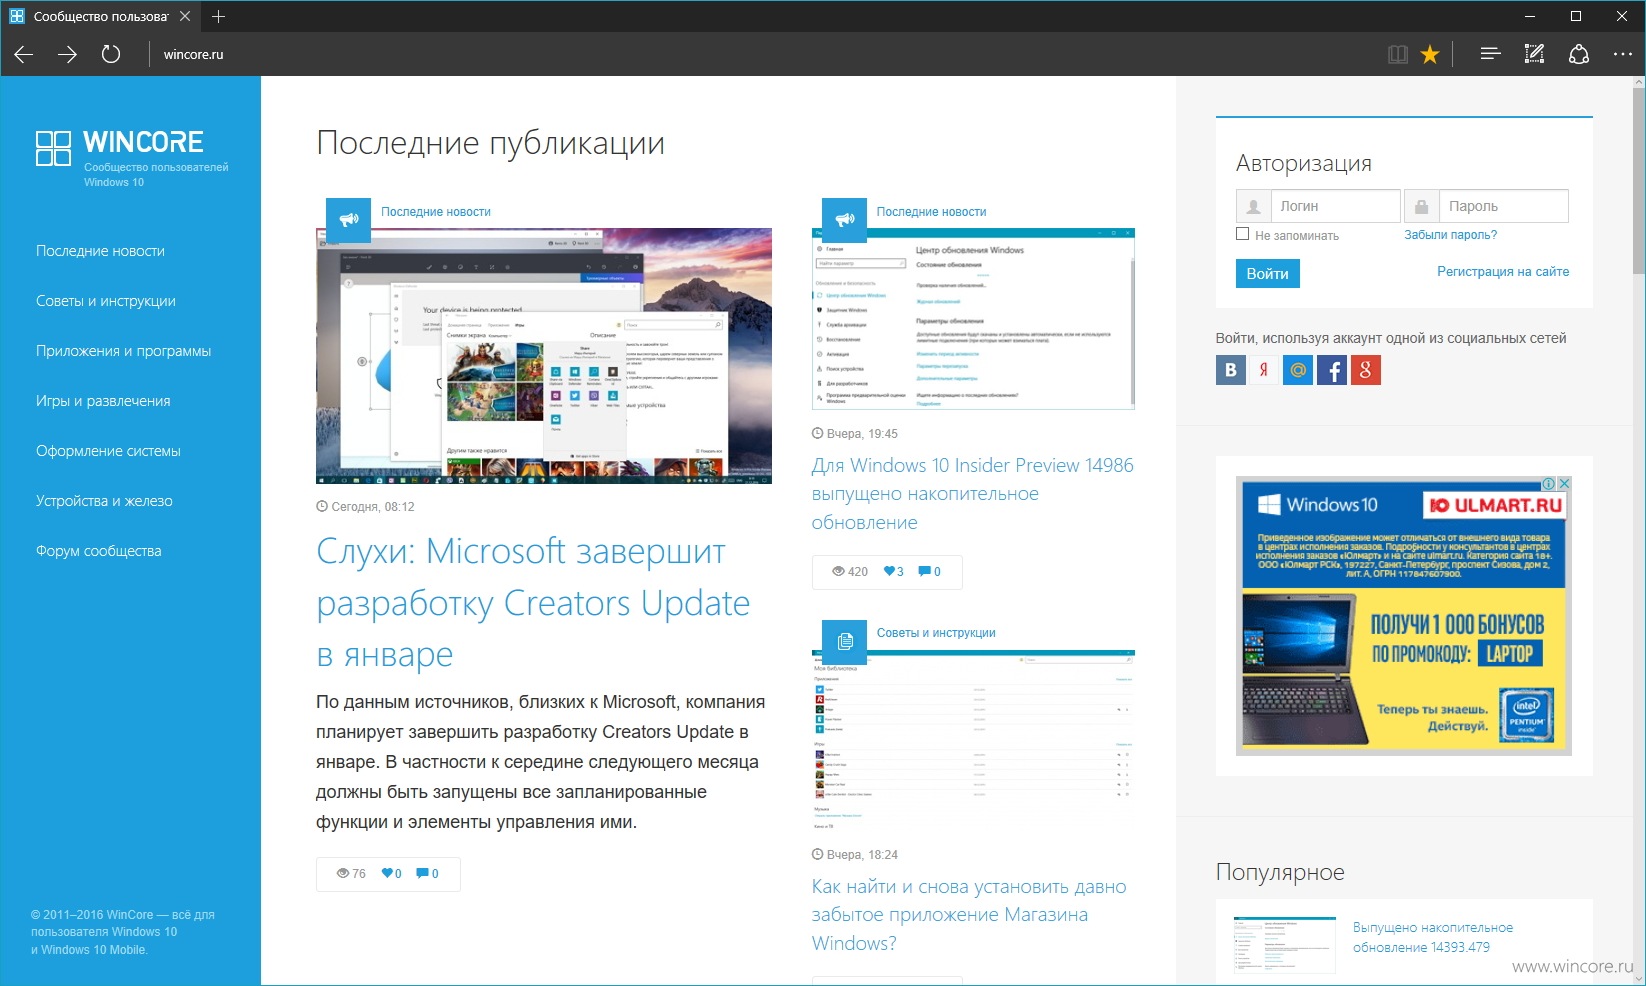Focus the Пароль input field
The height and width of the screenshot is (986, 1646).
[1503, 206]
